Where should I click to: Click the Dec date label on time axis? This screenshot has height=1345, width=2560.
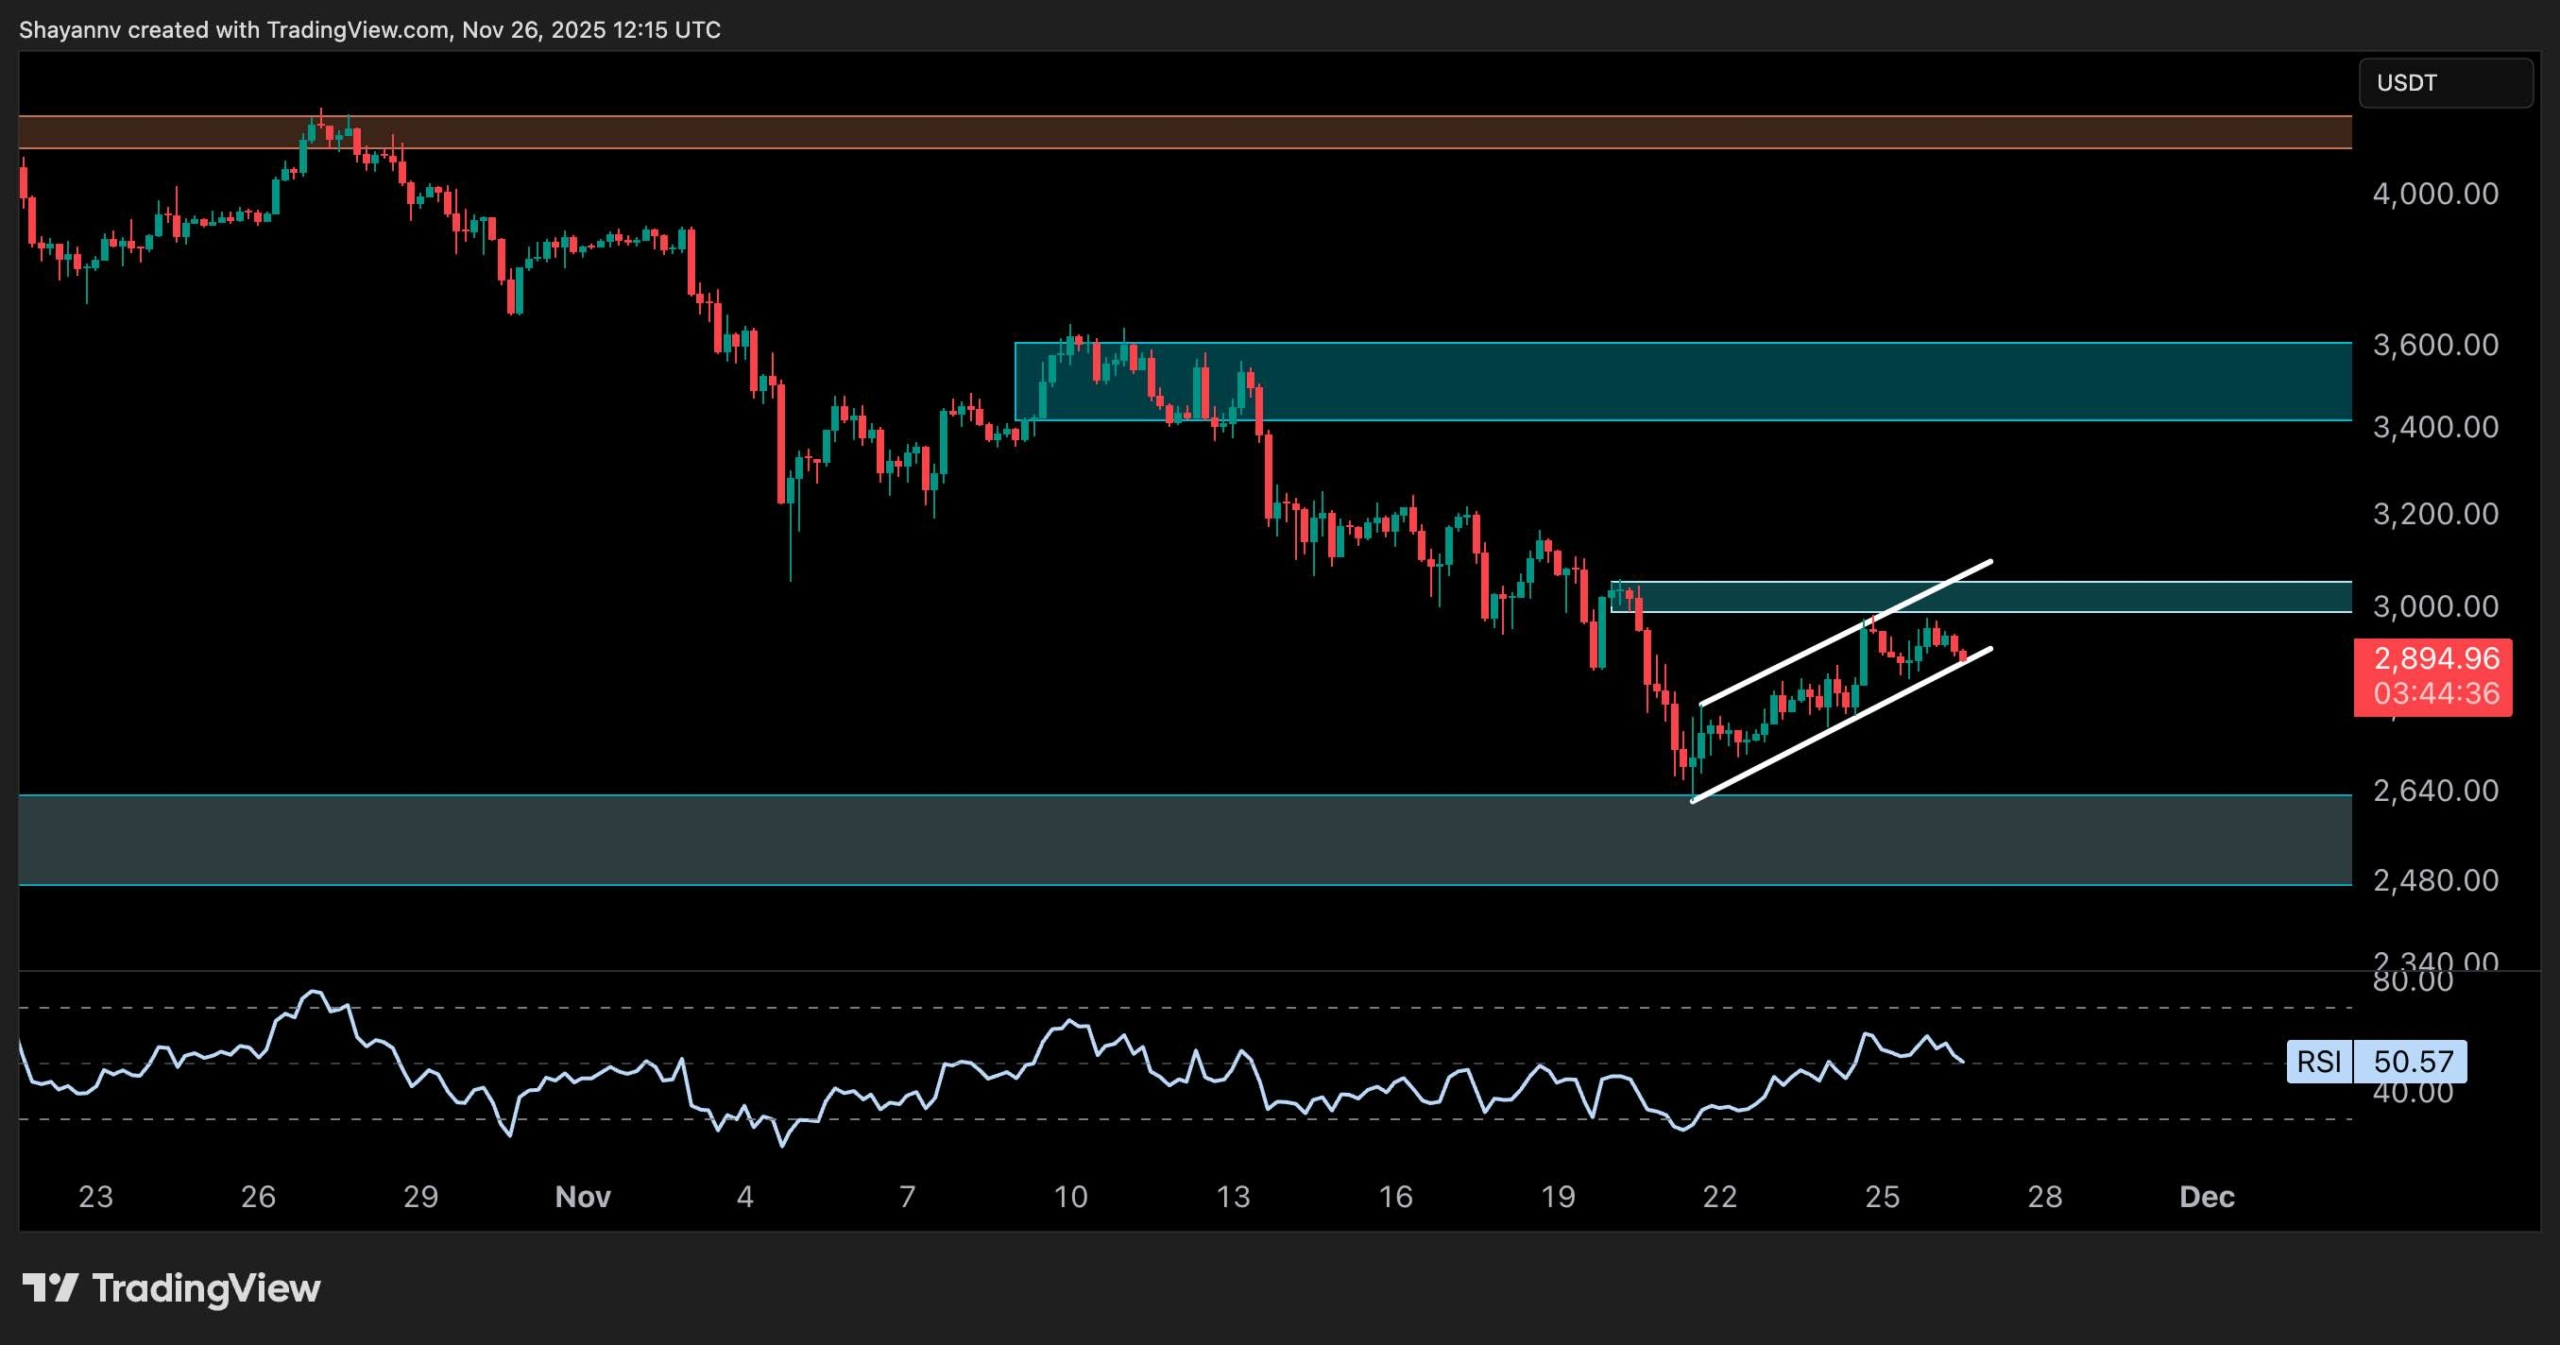[x=2206, y=1197]
